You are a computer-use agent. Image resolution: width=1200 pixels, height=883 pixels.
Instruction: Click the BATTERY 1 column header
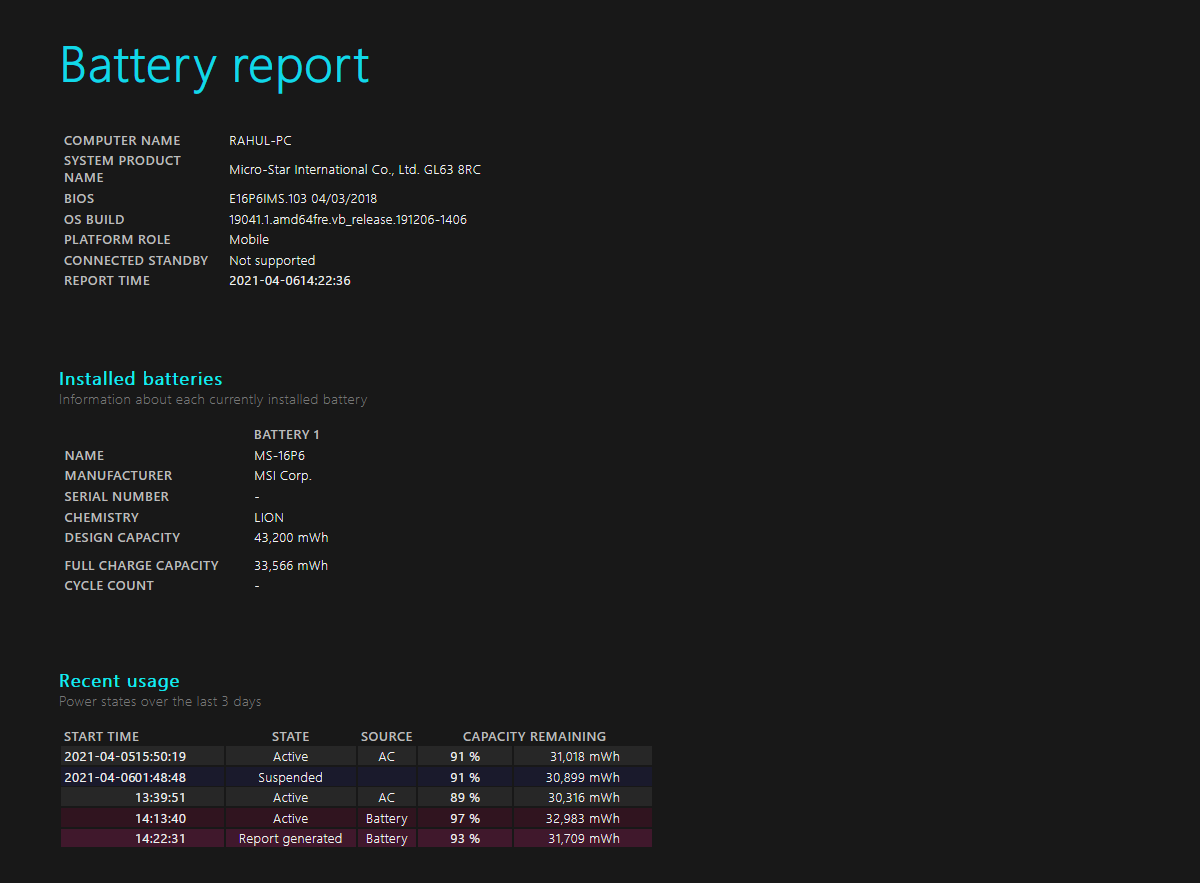coord(287,435)
